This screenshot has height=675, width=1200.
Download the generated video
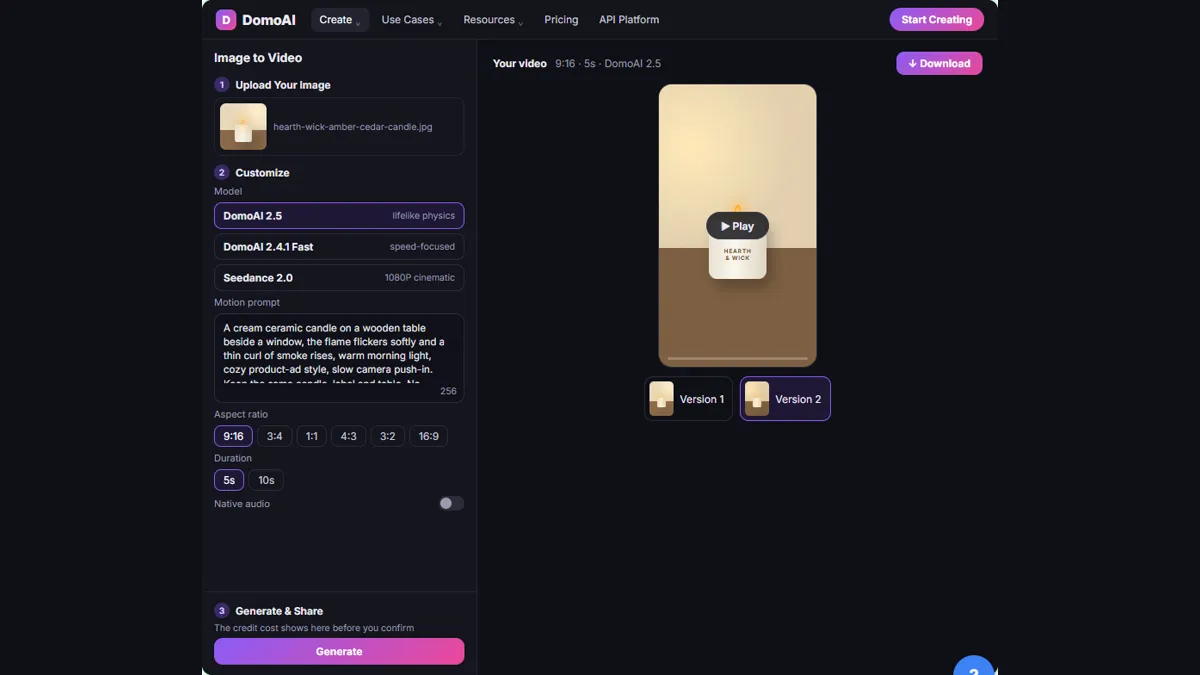click(x=939, y=63)
